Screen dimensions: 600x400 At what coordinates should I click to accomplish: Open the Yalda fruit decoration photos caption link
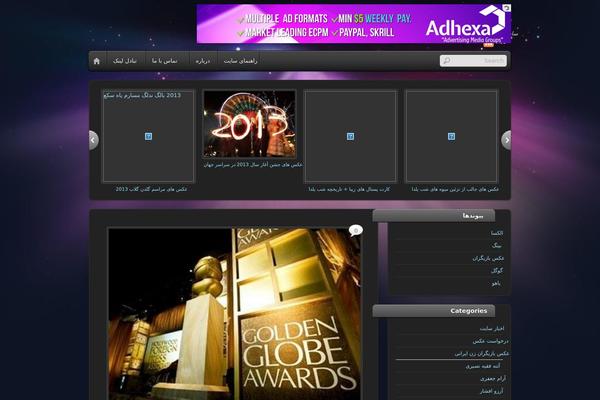coord(455,189)
